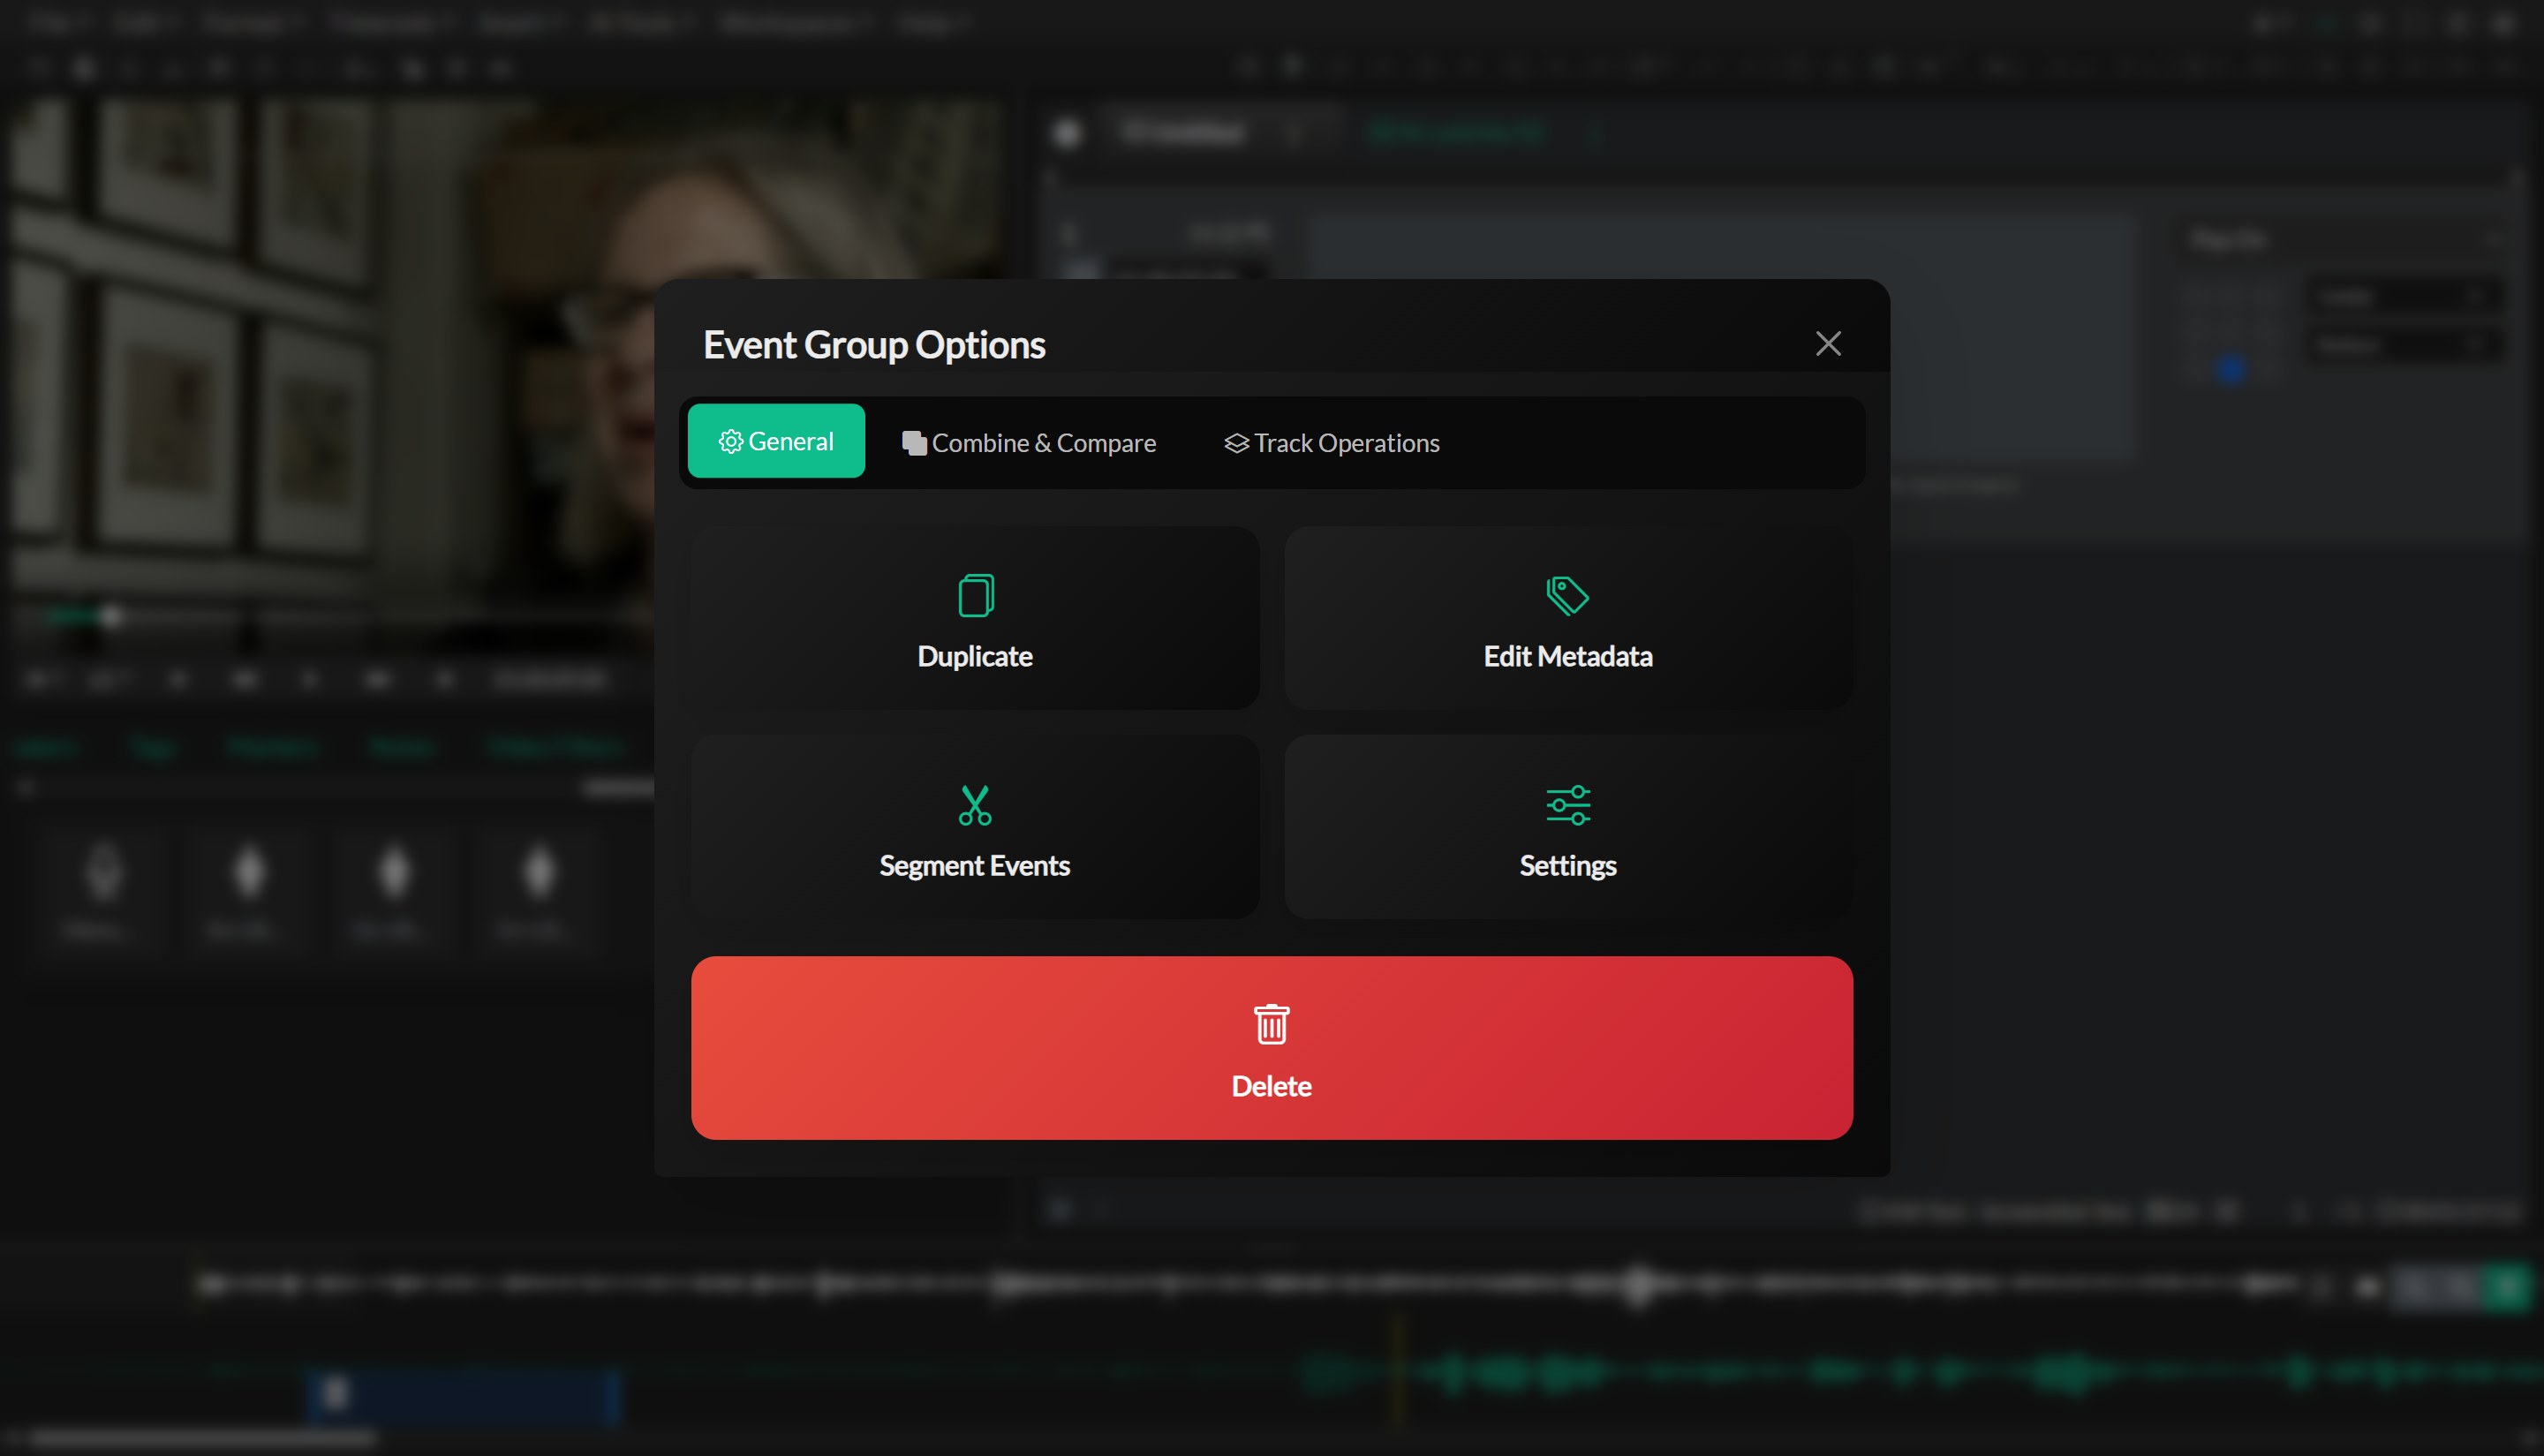
Task: Click the gear icon on the General tab
Action: tap(731, 441)
